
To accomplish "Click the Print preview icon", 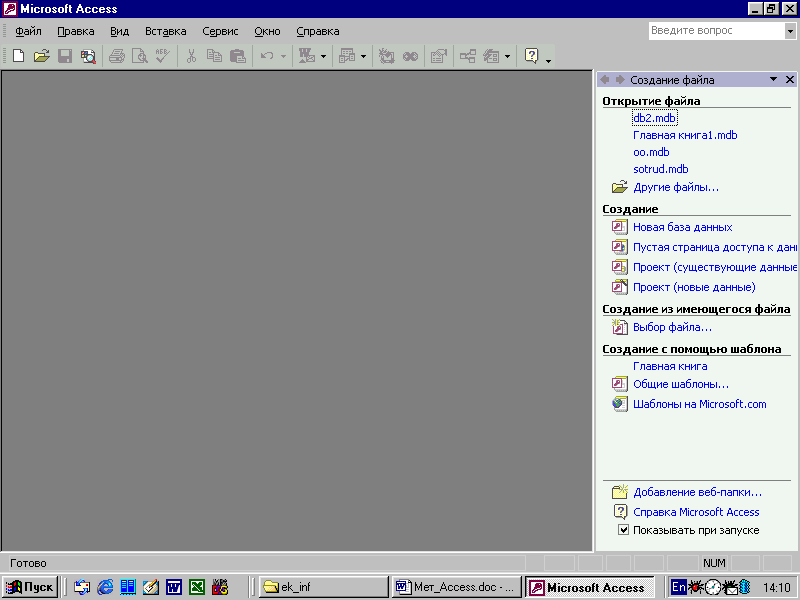I will point(139,56).
